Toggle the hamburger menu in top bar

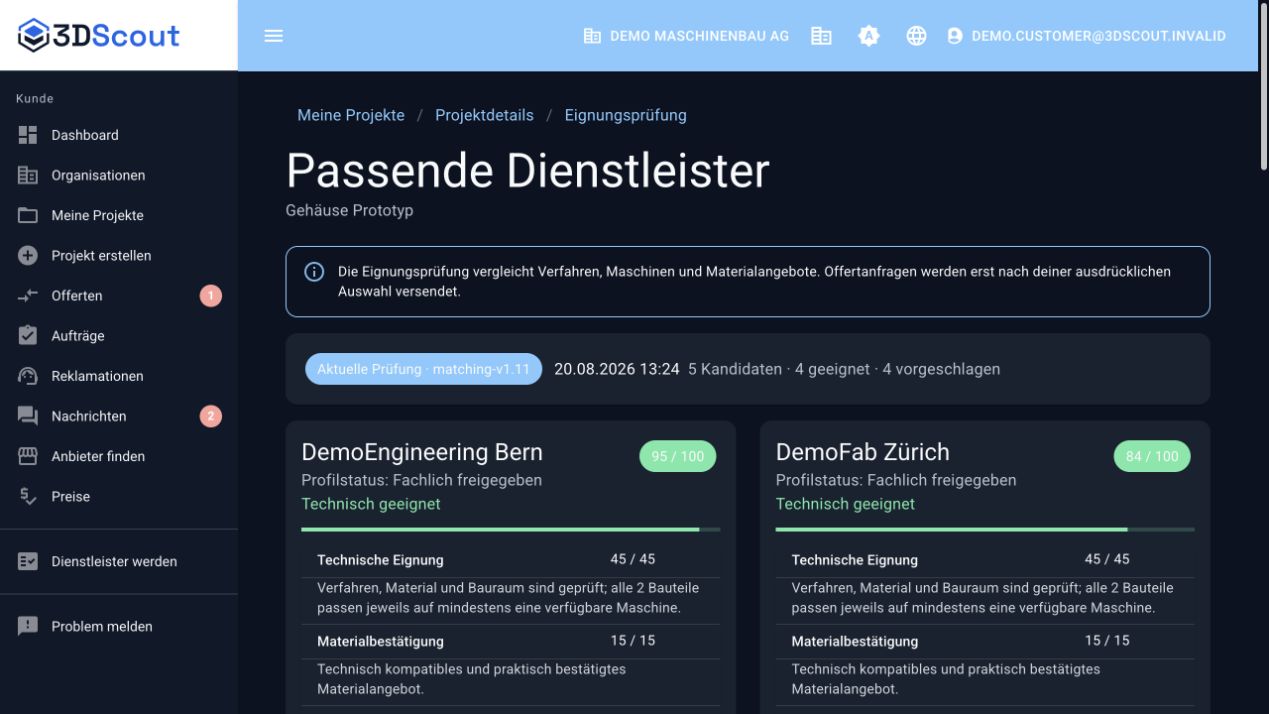(x=273, y=36)
